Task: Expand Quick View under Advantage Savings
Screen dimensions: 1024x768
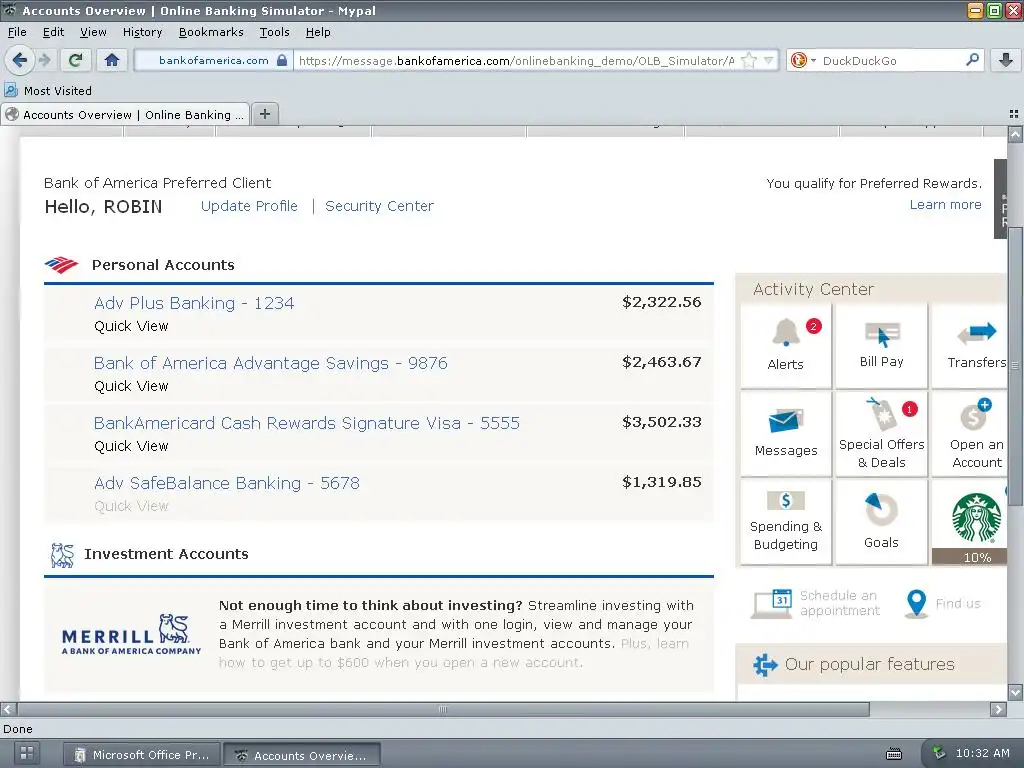Action: [131, 386]
